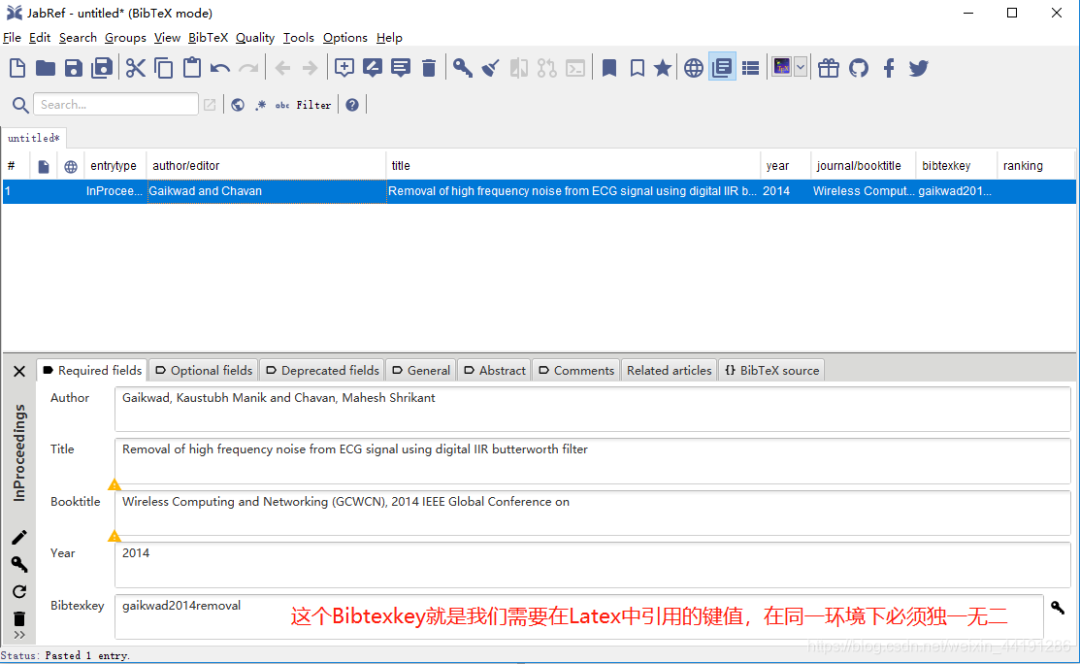Close the entry editor with X
The width and height of the screenshot is (1080, 664).
[19, 371]
